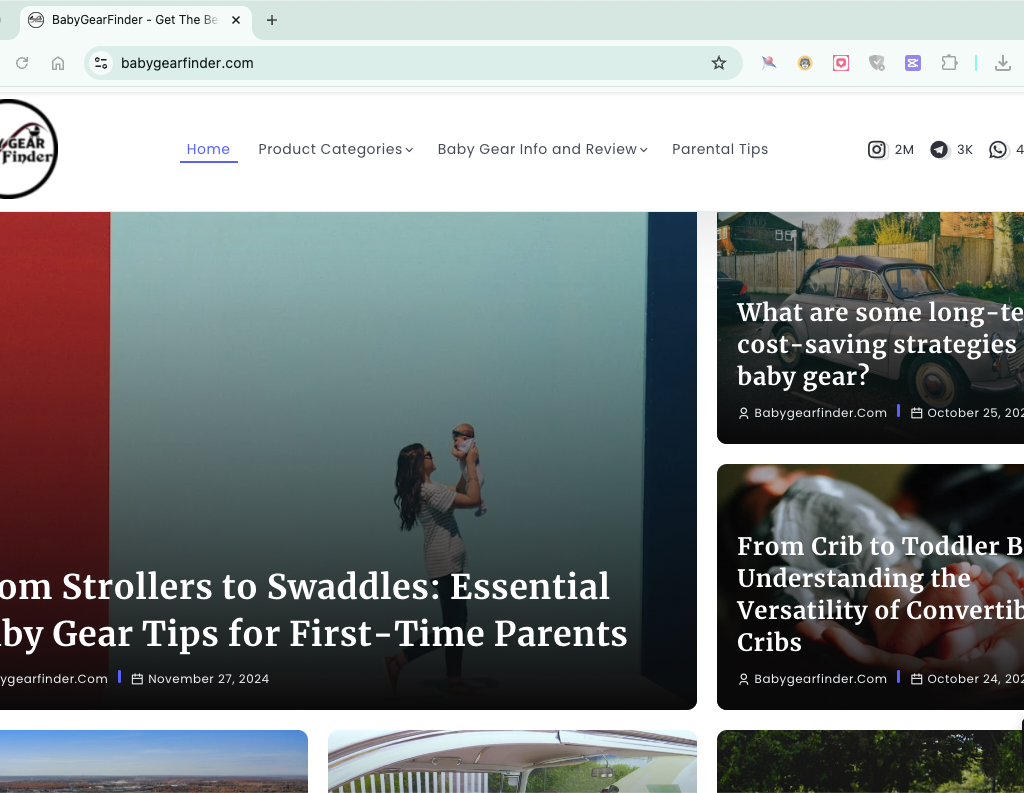Expand the Product Categories dropdown
This screenshot has height=793, width=1024.
pos(335,149)
